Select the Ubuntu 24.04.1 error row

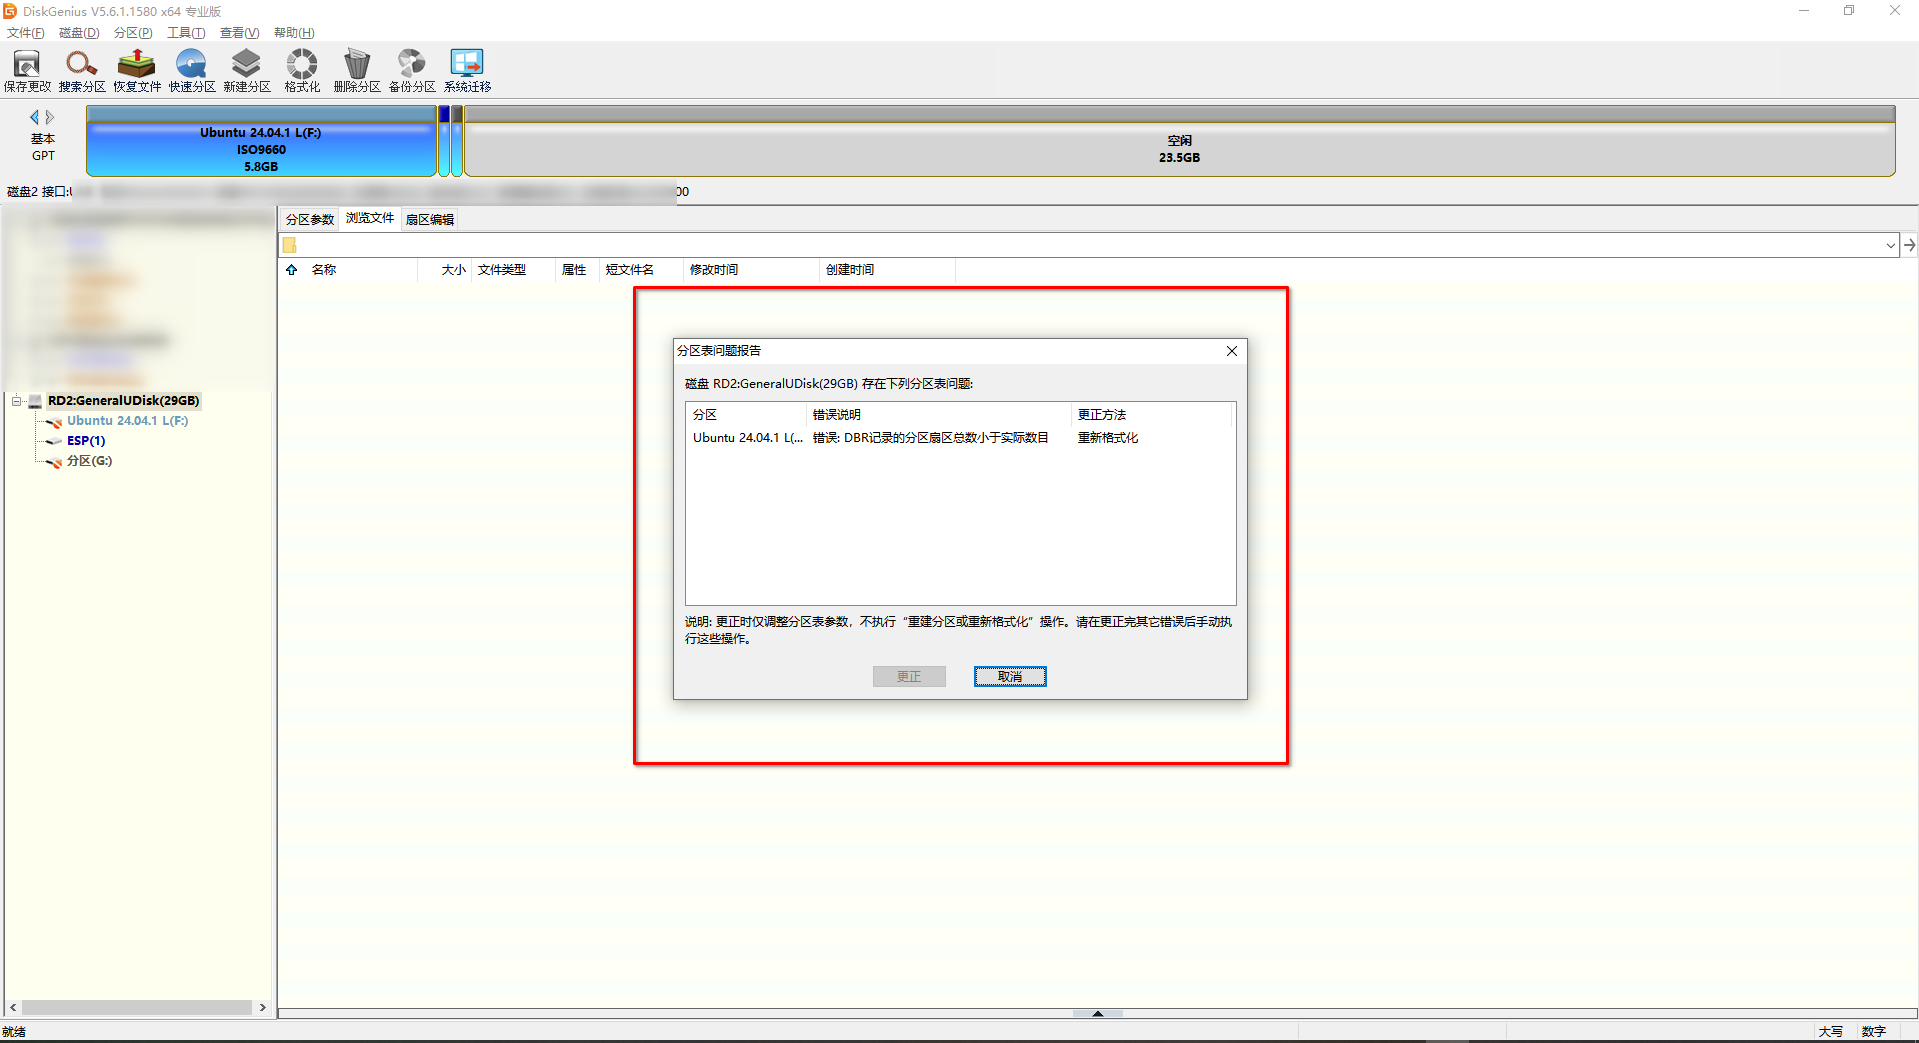point(960,438)
